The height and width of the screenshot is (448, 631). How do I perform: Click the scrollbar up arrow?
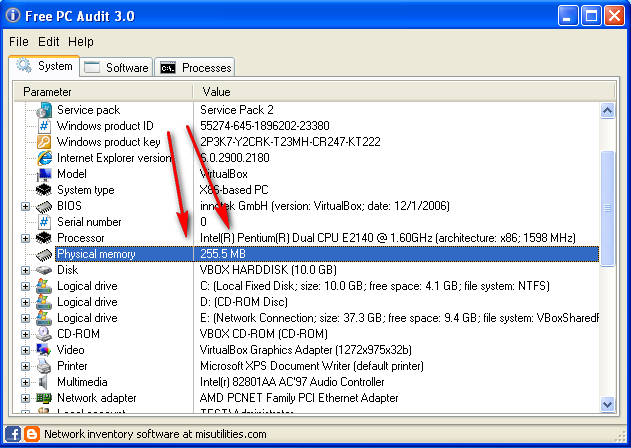coord(607,110)
